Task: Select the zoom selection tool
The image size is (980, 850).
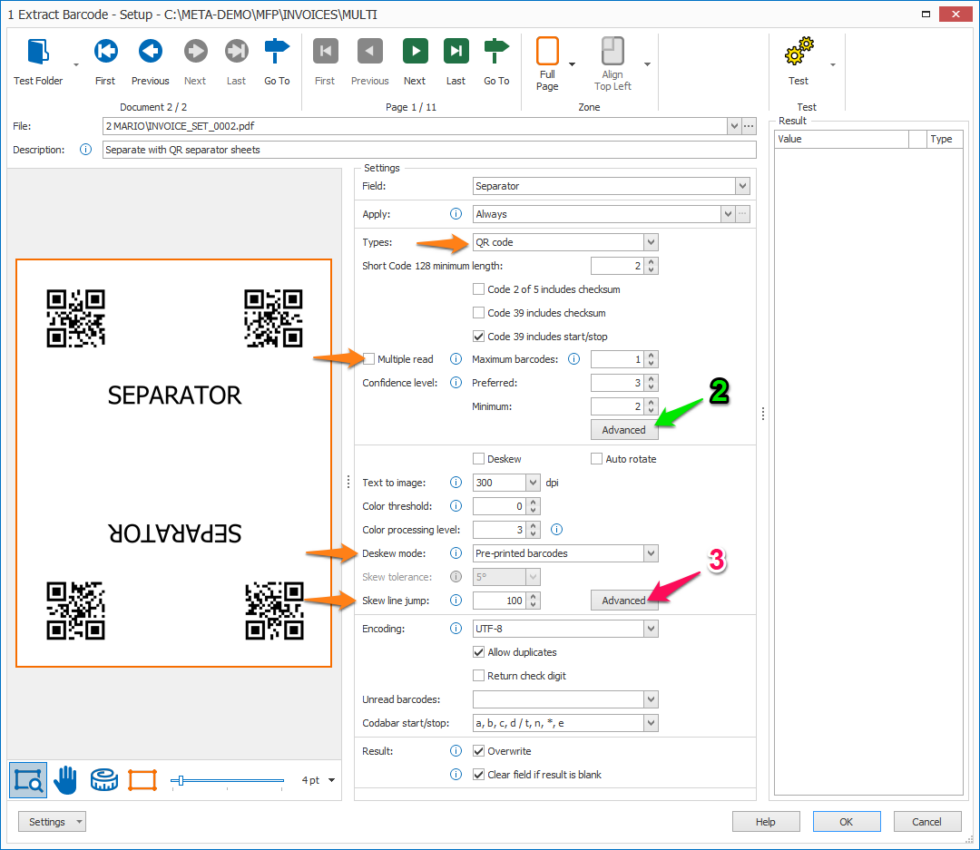Action: 27,779
